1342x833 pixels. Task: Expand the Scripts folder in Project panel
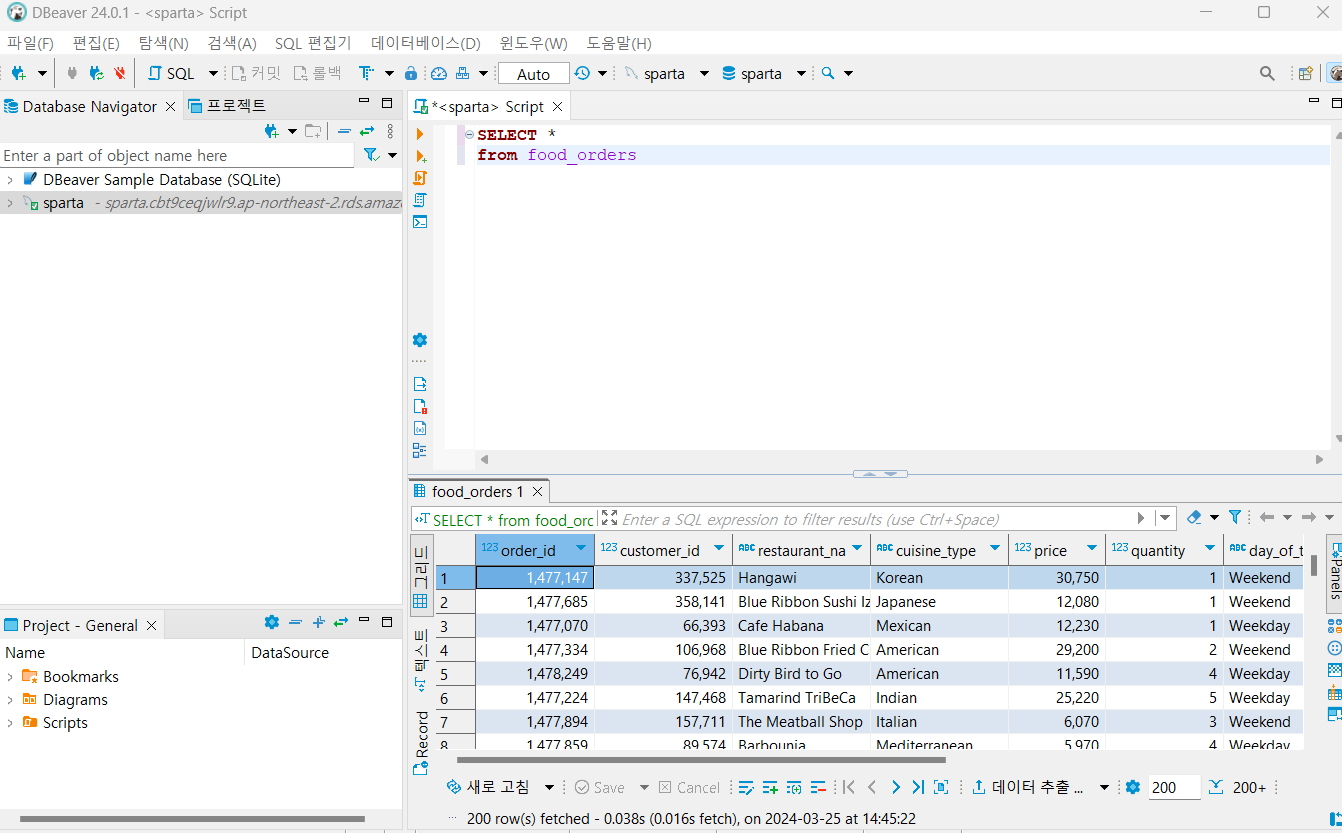(x=10, y=723)
